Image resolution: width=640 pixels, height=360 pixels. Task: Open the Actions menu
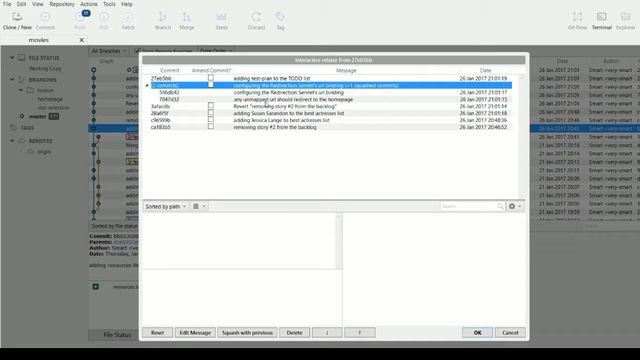coord(89,4)
